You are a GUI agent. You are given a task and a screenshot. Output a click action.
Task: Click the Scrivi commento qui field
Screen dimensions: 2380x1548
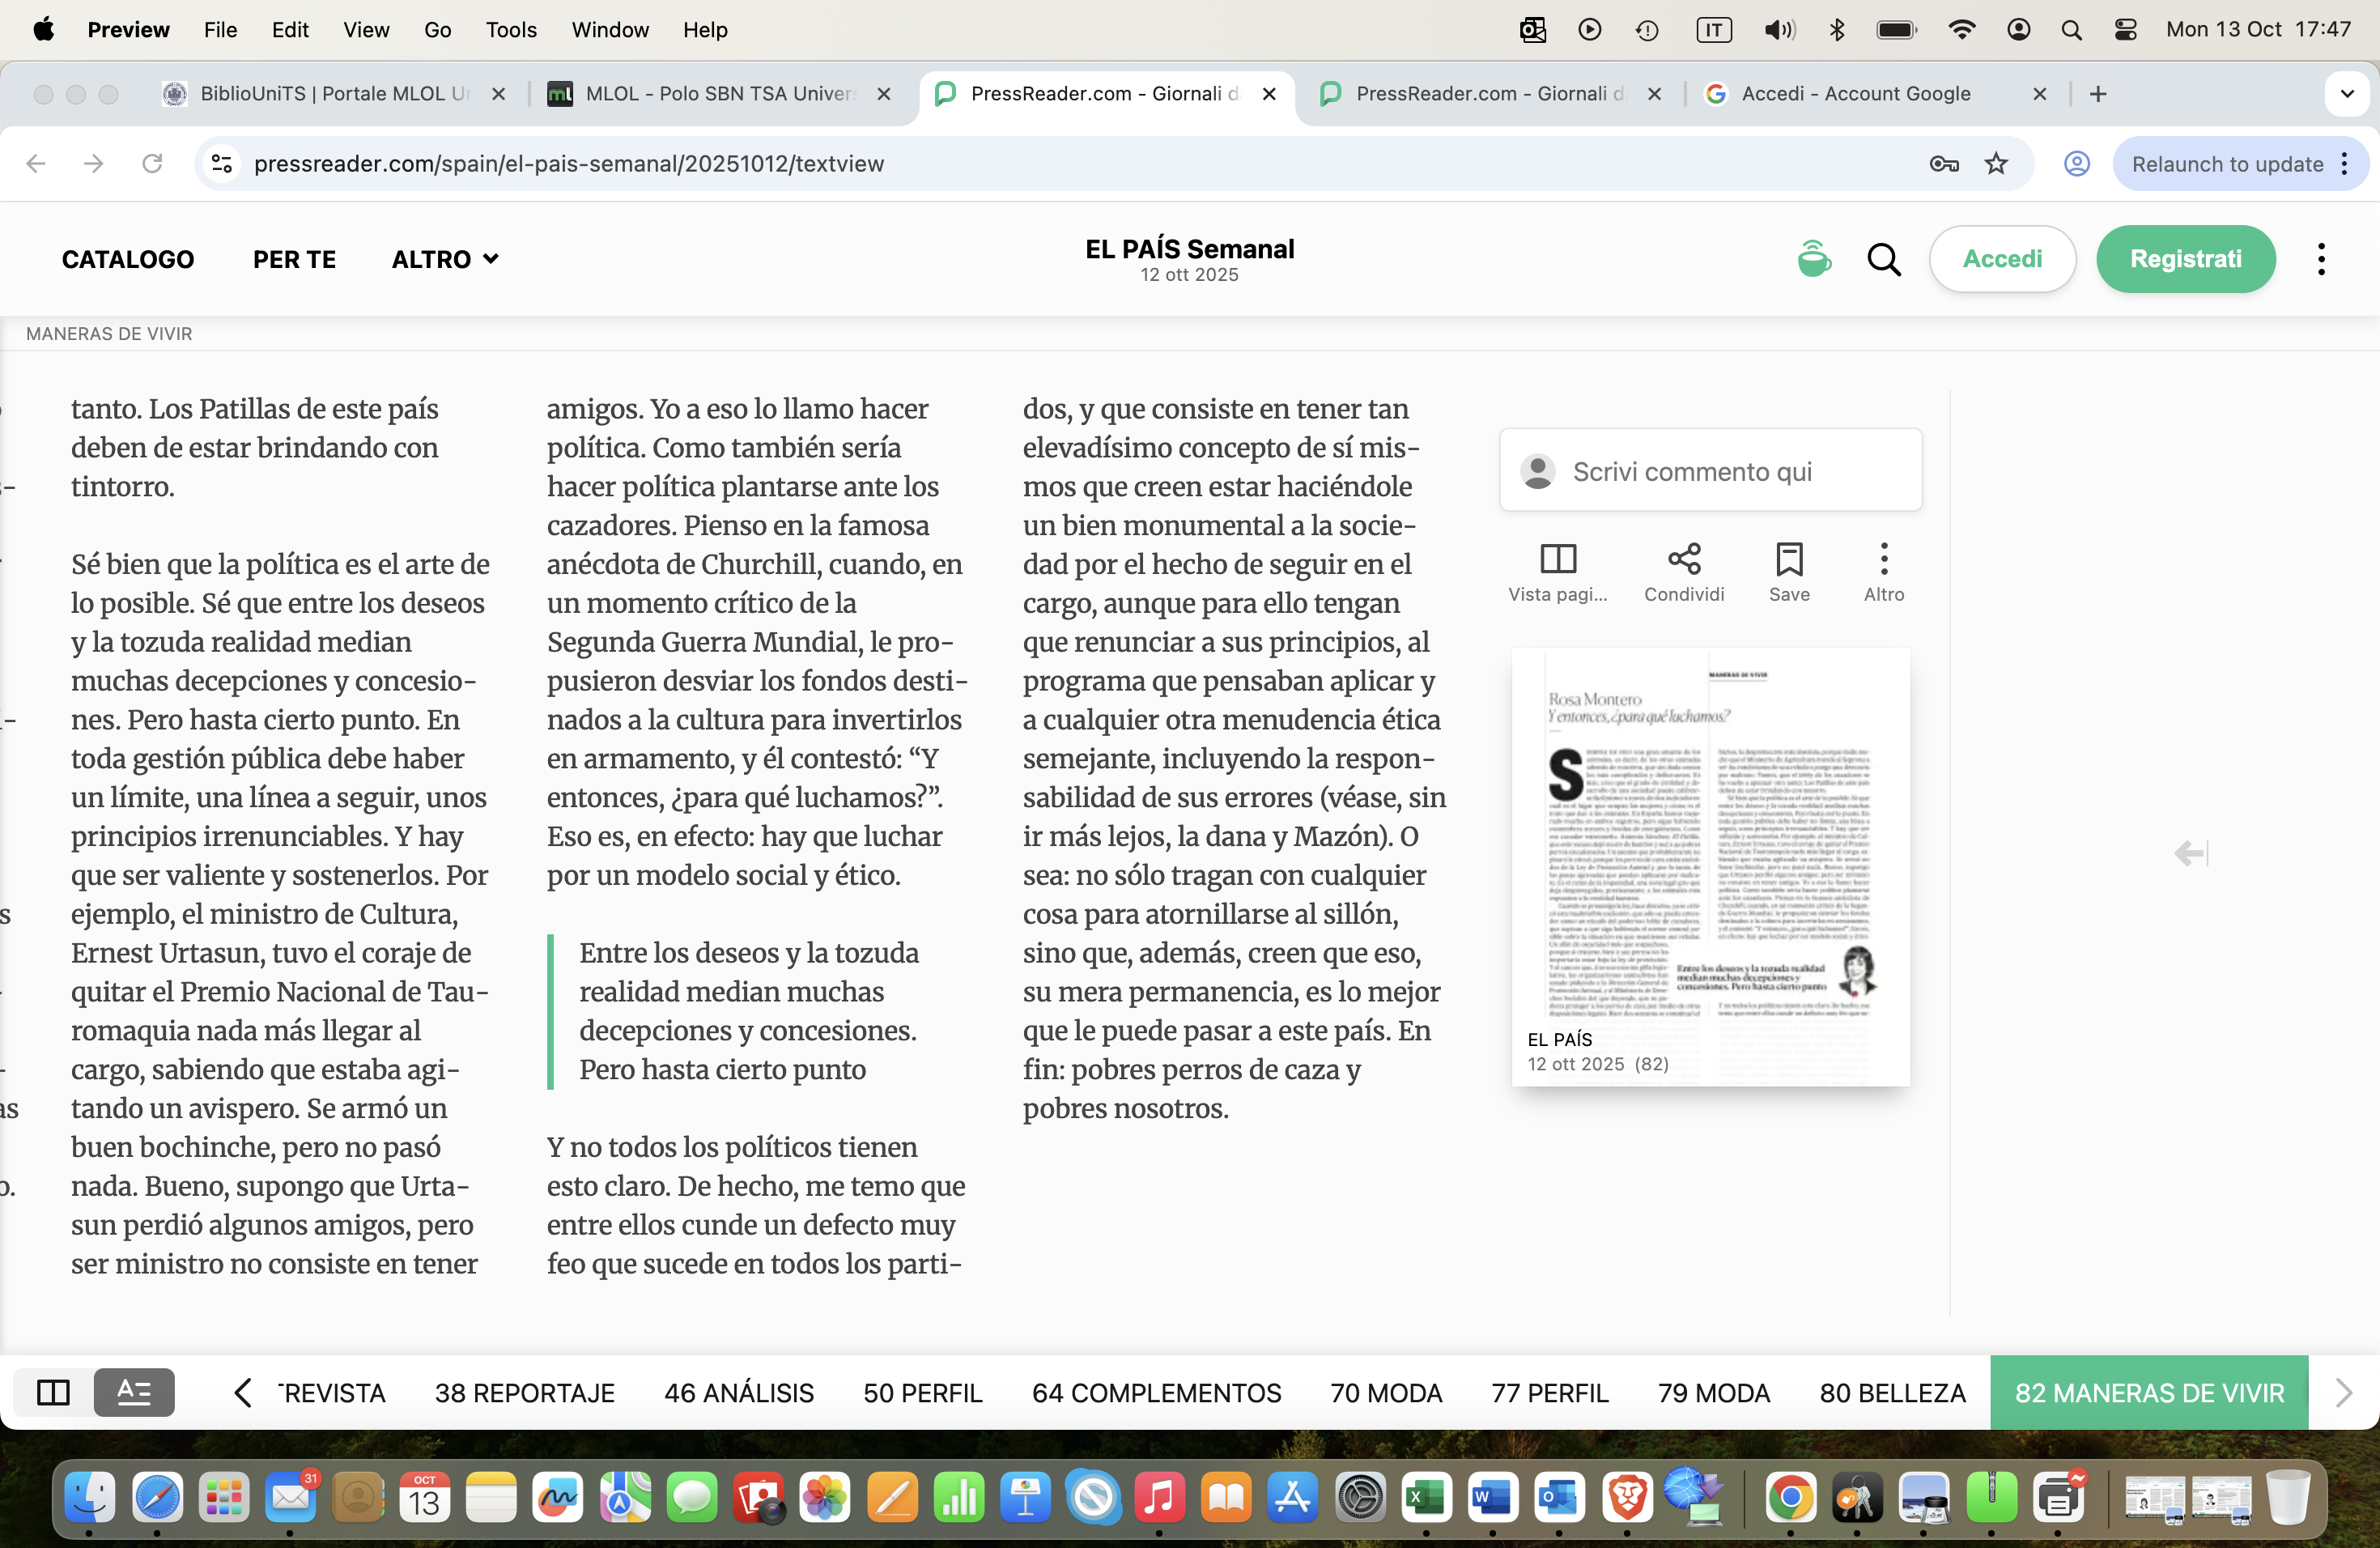pyautogui.click(x=1710, y=471)
